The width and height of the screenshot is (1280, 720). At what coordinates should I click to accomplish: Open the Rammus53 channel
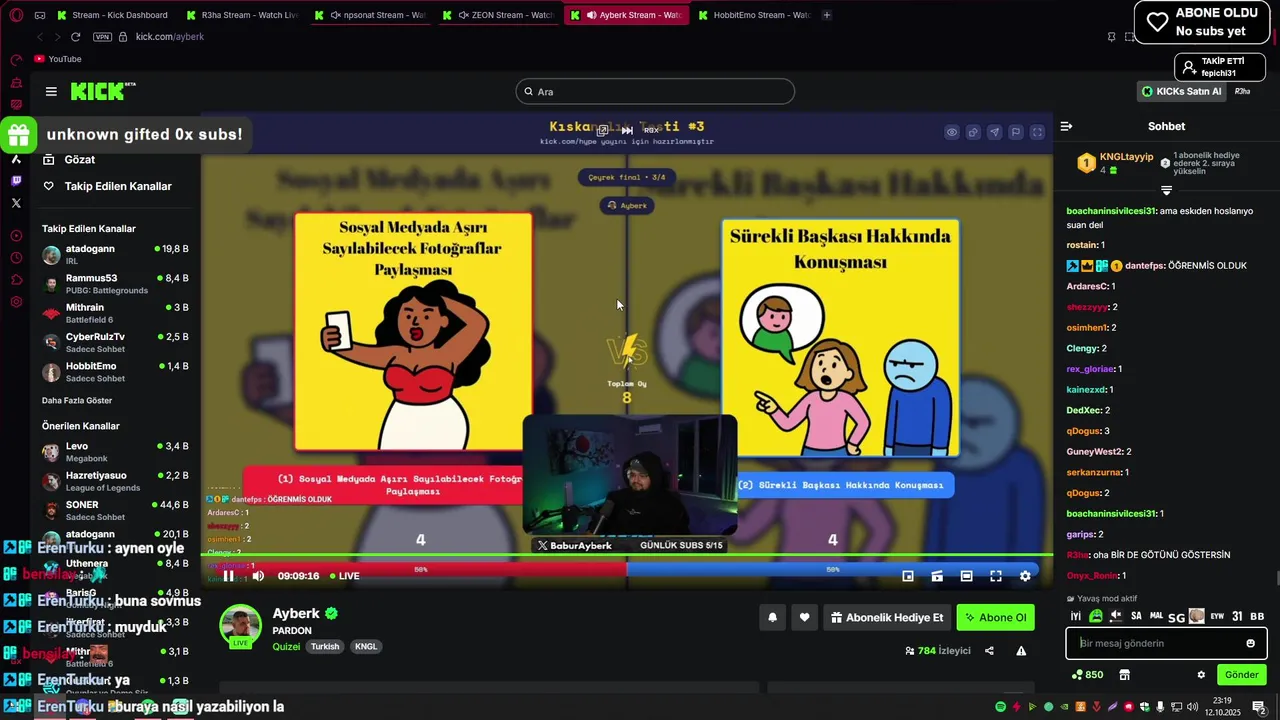tap(115, 284)
